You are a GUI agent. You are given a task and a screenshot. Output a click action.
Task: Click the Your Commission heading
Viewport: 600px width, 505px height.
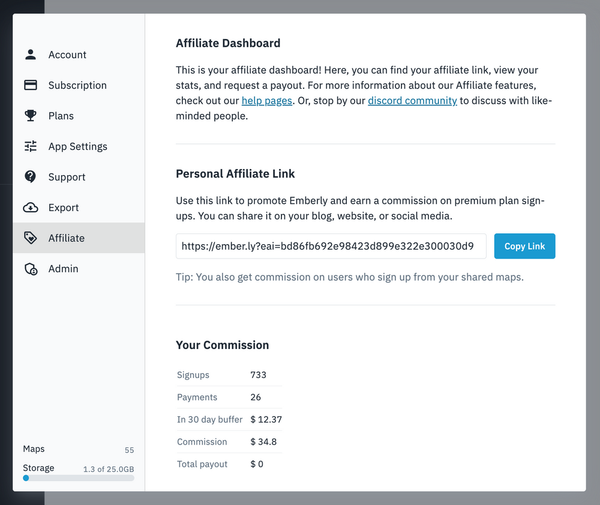point(222,345)
